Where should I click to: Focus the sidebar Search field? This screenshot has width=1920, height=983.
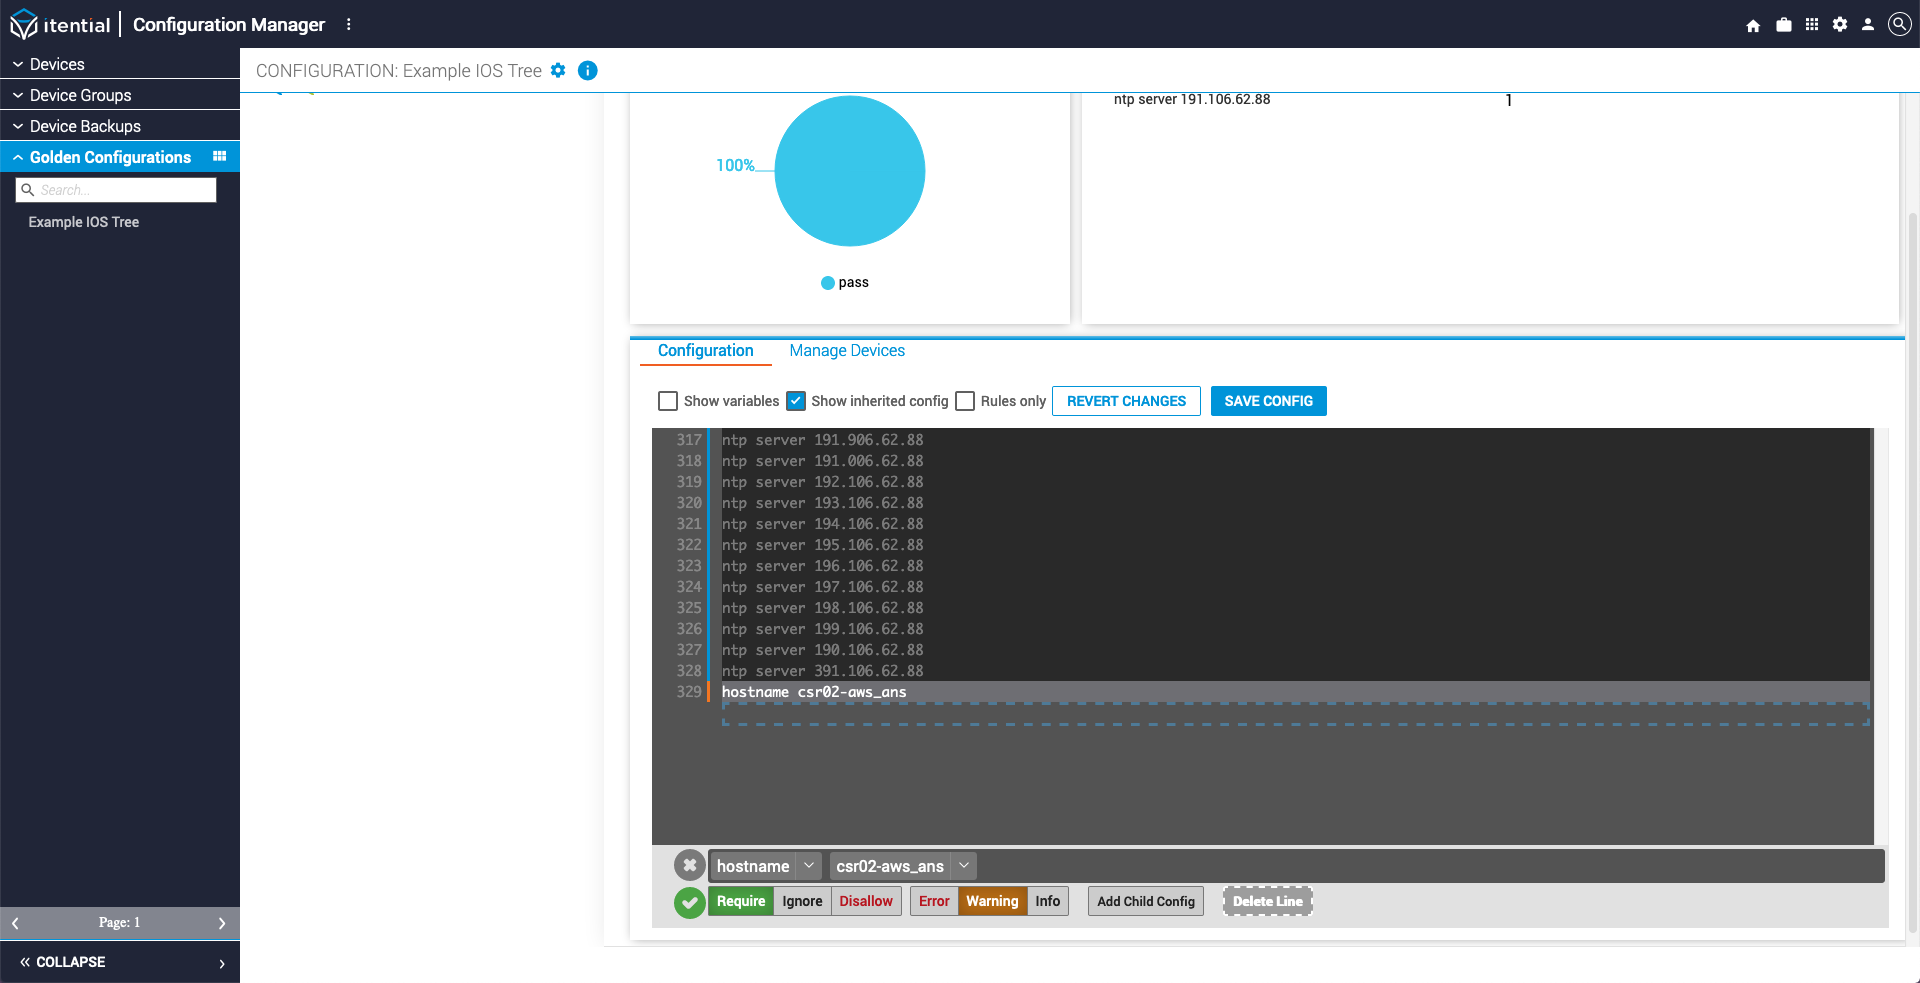point(116,190)
